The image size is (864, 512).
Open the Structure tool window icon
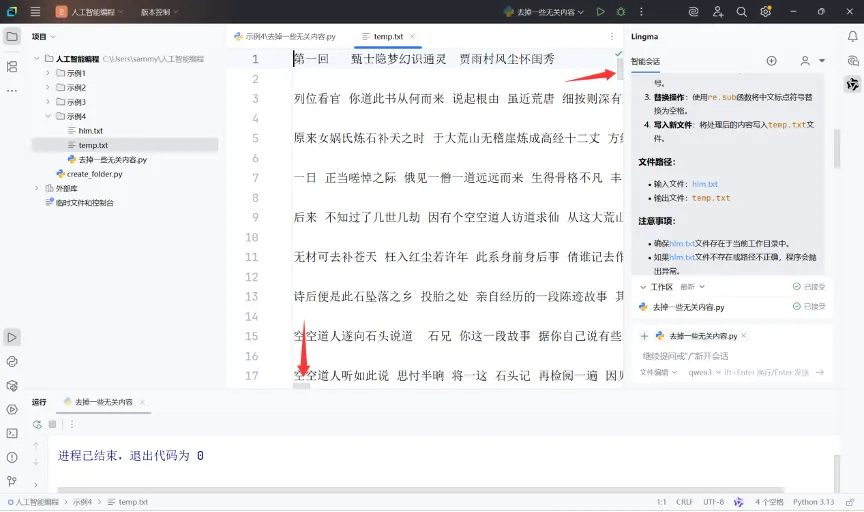coord(12,67)
